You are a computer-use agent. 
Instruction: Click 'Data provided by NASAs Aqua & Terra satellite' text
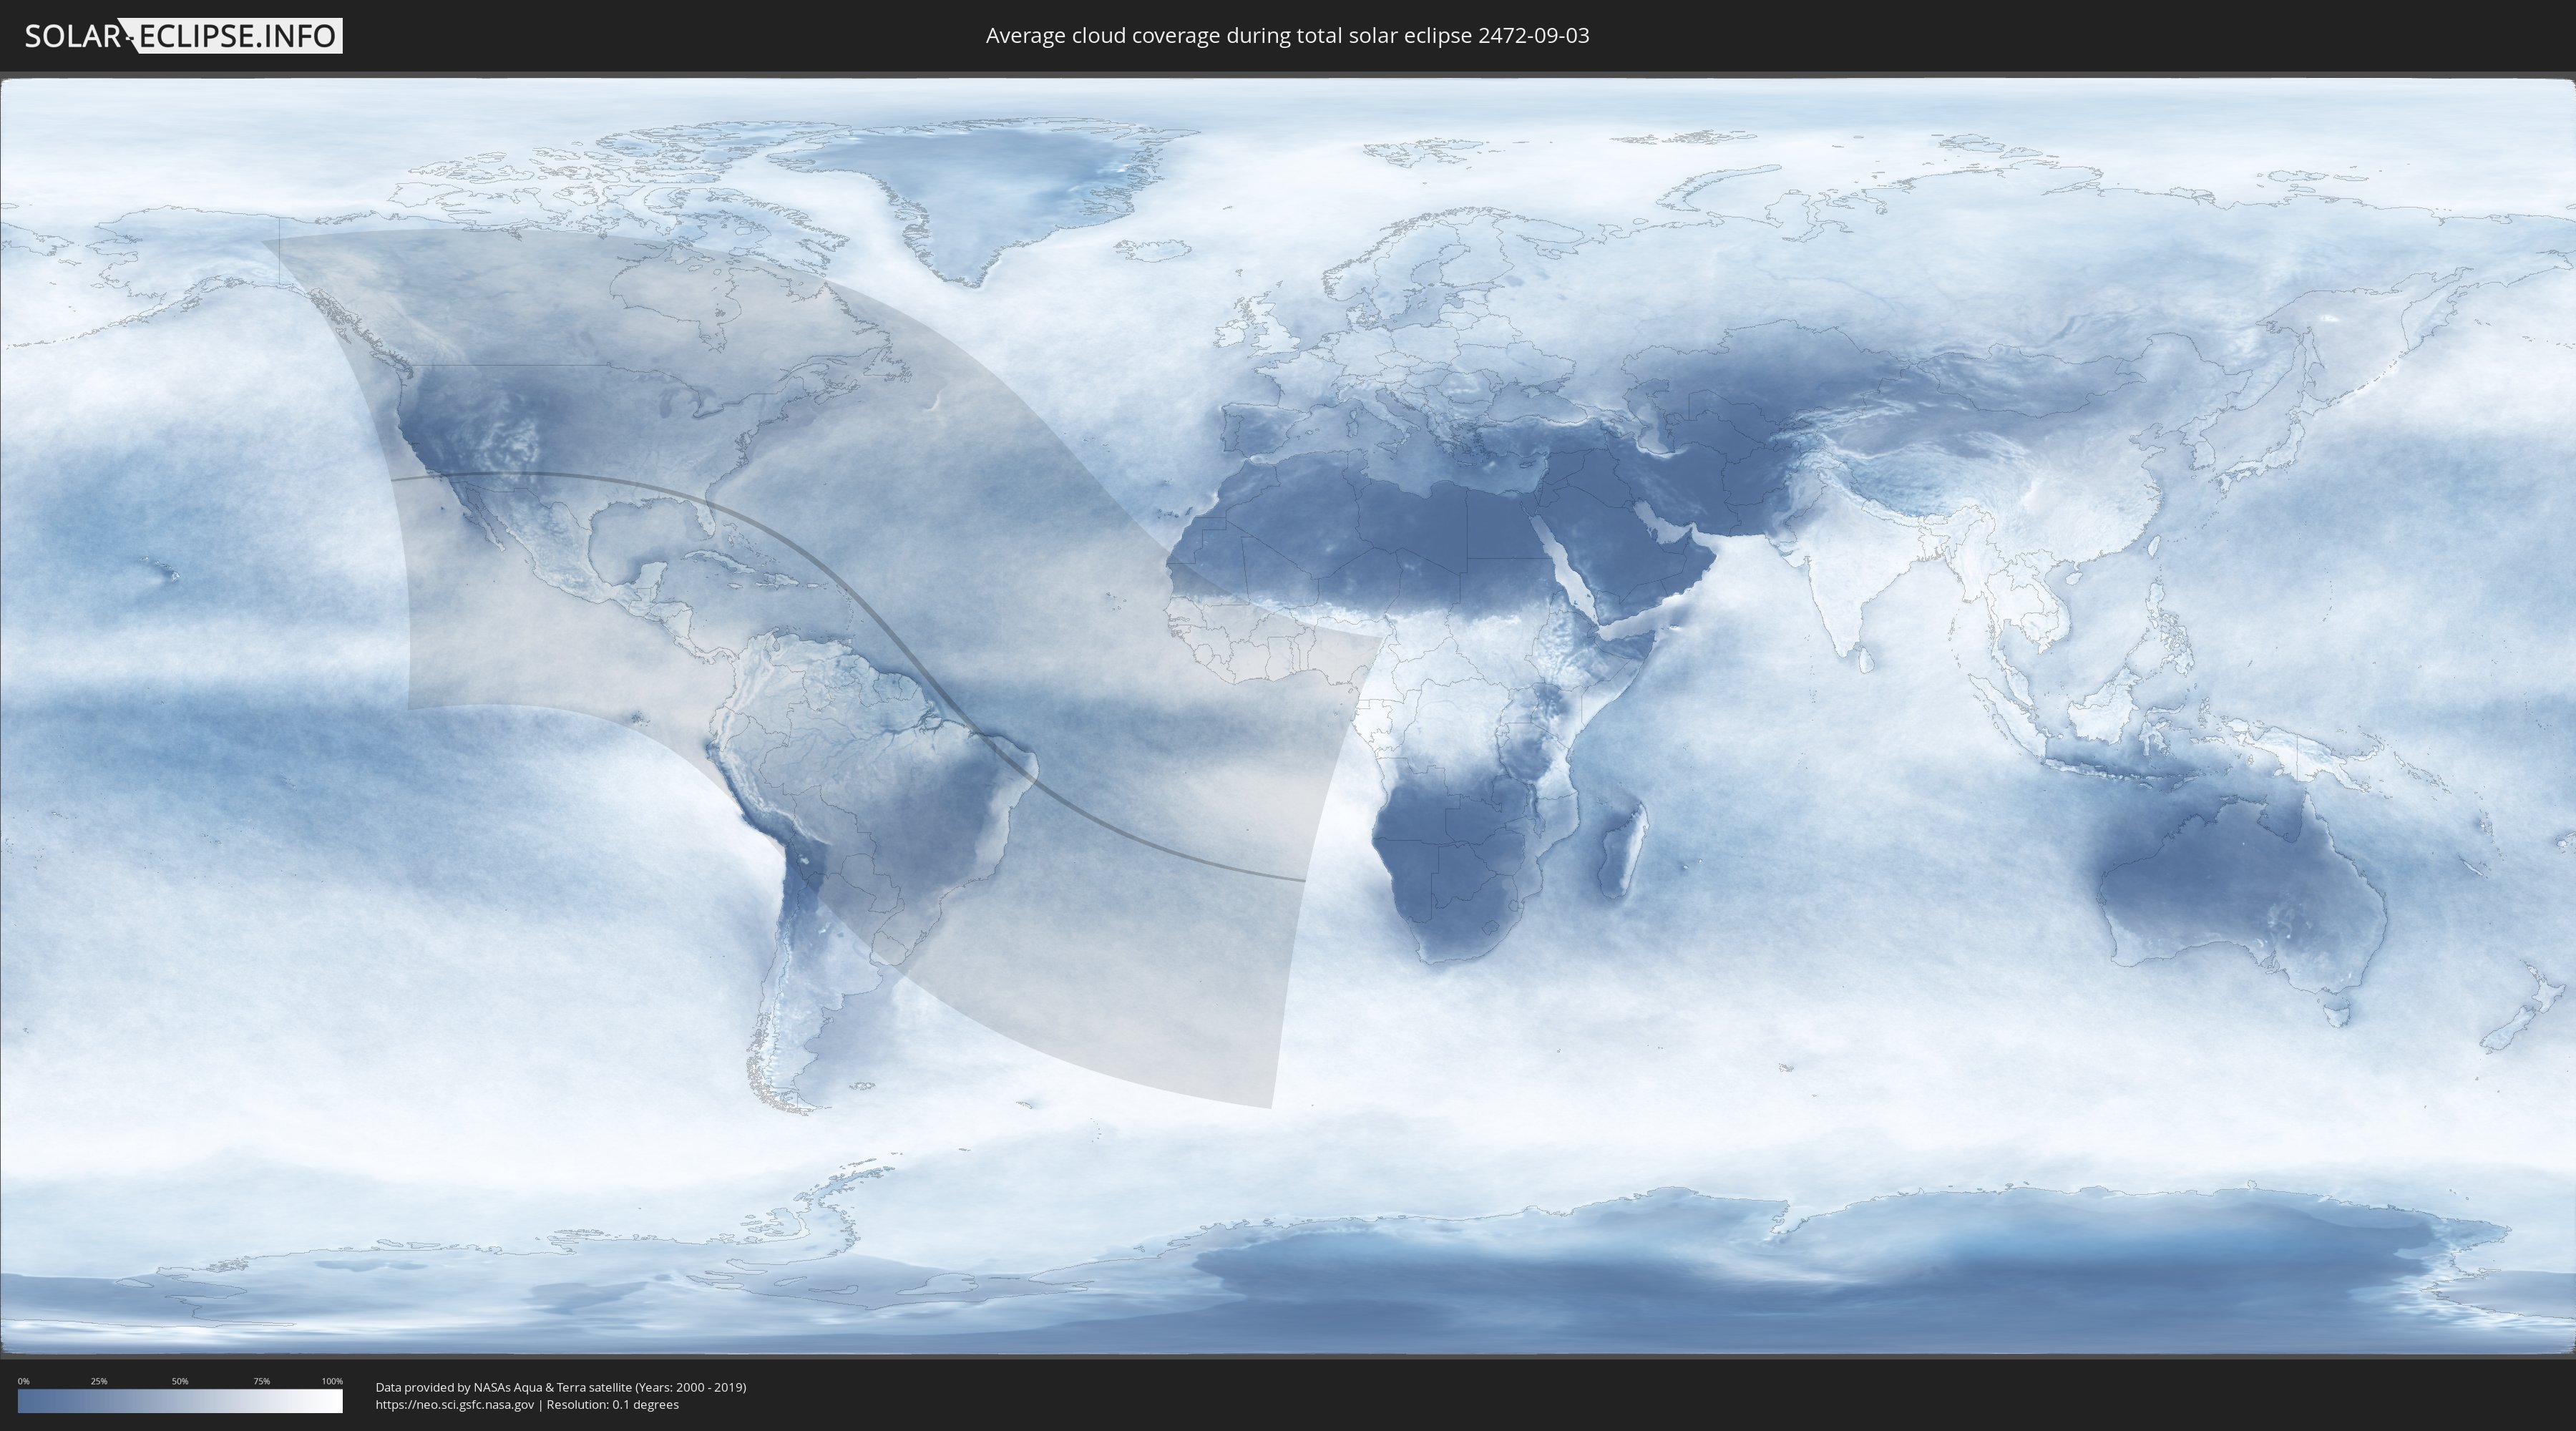[503, 1387]
